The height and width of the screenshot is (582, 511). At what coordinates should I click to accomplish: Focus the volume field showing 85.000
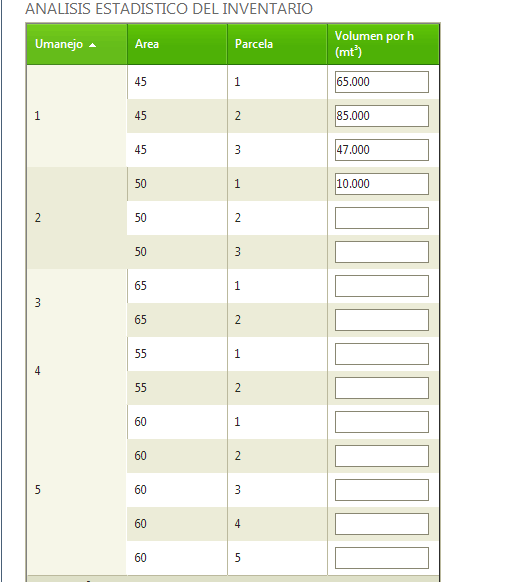381,116
